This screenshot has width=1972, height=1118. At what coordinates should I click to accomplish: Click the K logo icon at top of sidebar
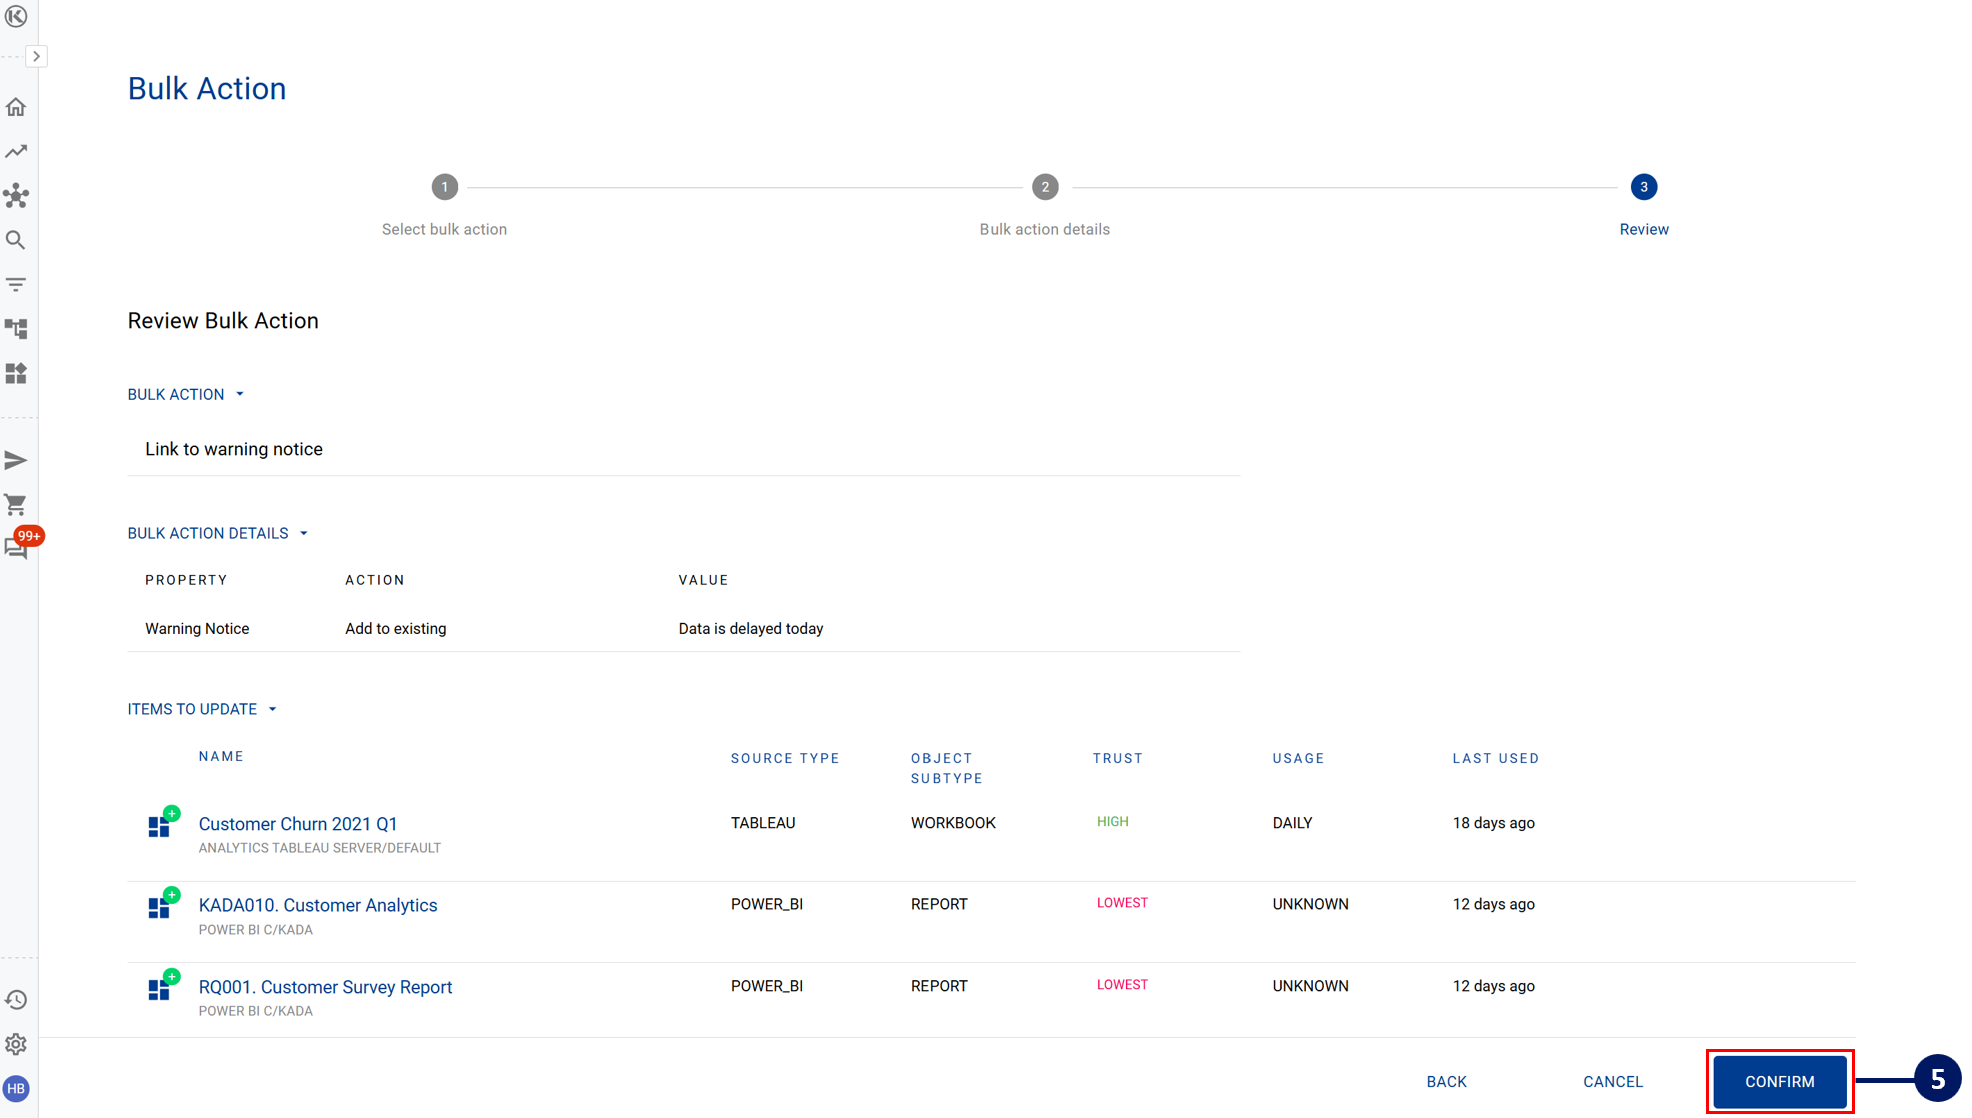pos(16,16)
